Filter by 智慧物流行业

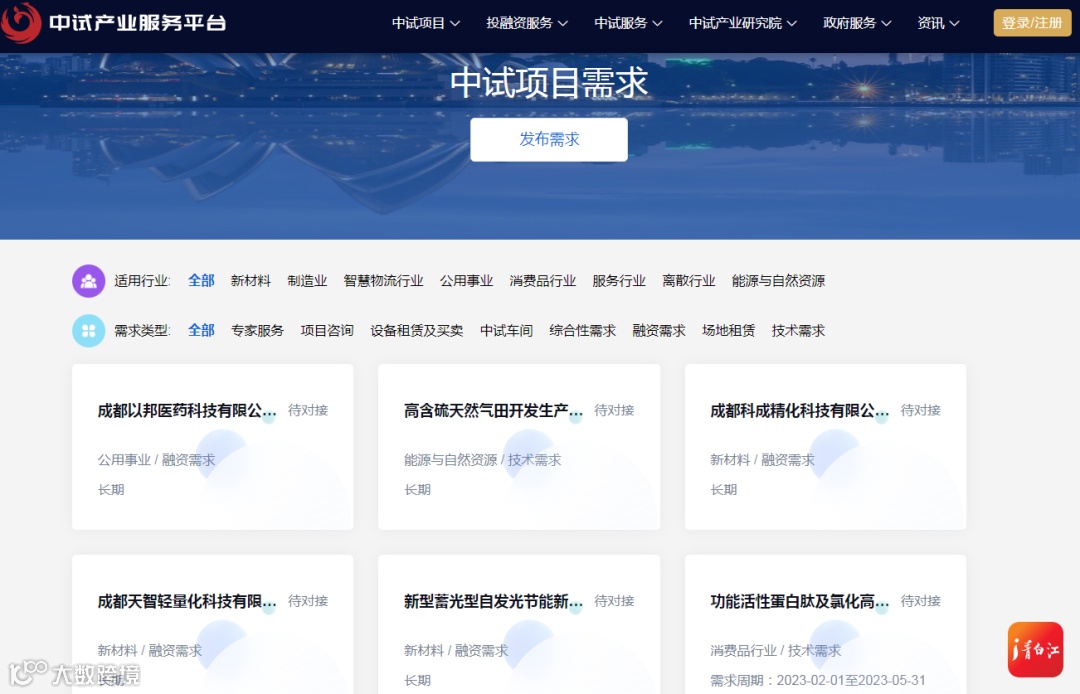384,281
